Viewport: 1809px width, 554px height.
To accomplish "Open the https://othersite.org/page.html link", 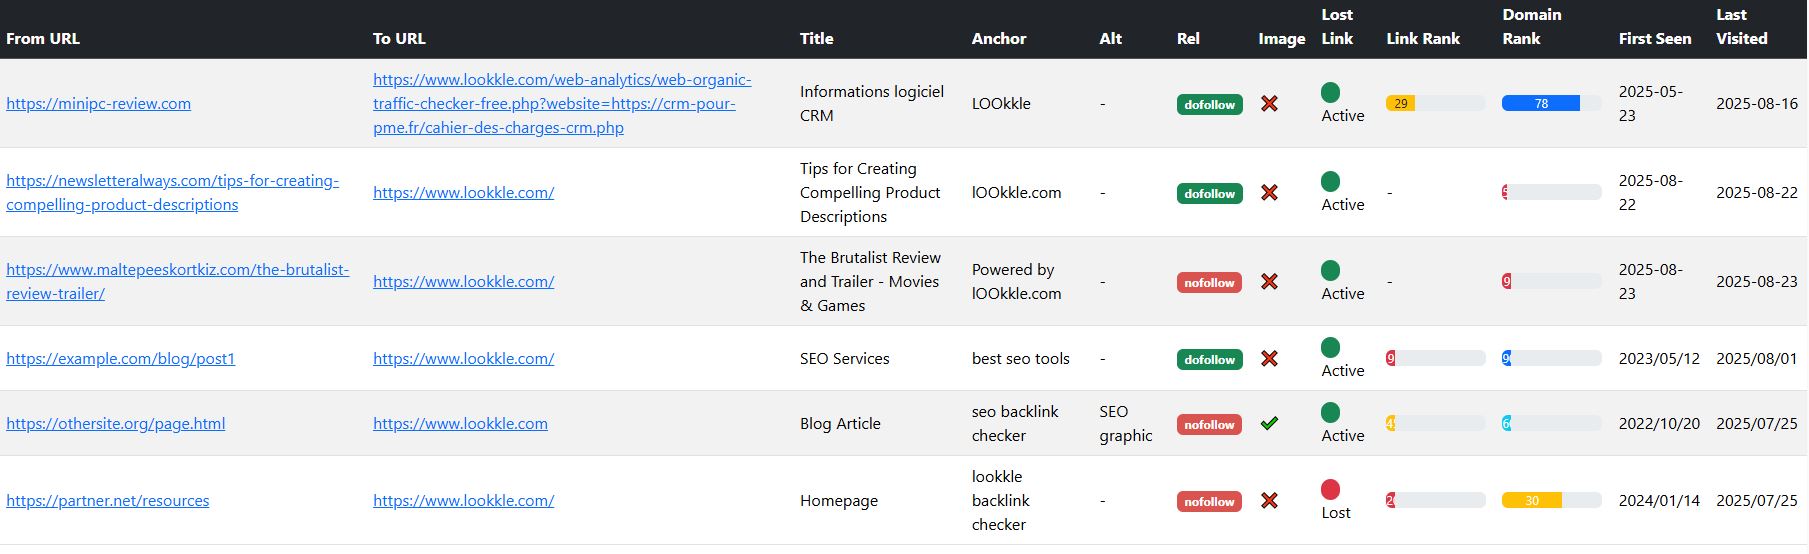I will coord(115,423).
